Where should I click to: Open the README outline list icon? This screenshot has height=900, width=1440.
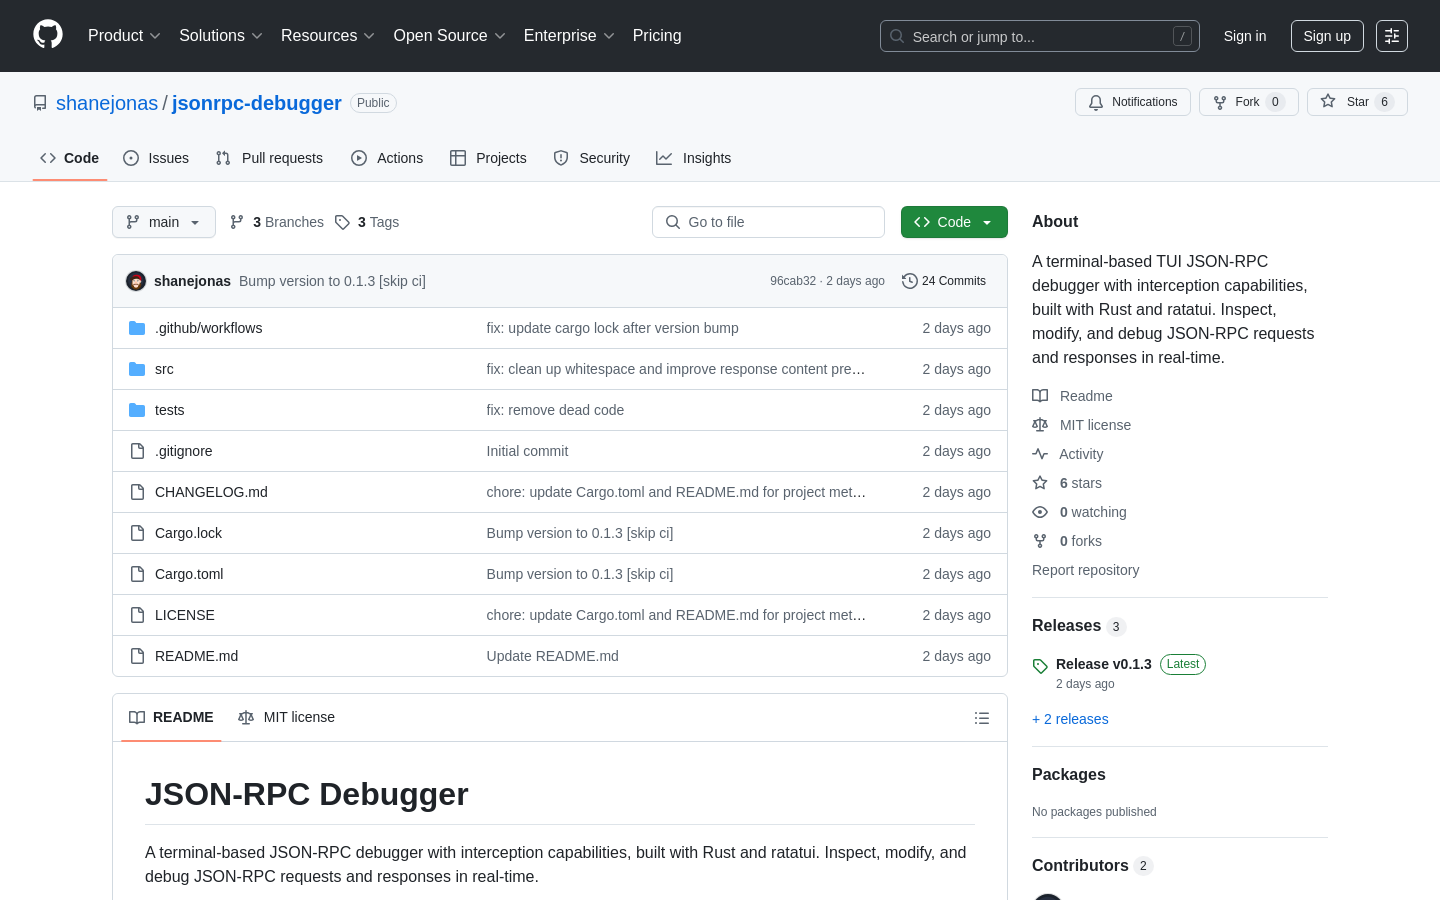pyautogui.click(x=982, y=718)
